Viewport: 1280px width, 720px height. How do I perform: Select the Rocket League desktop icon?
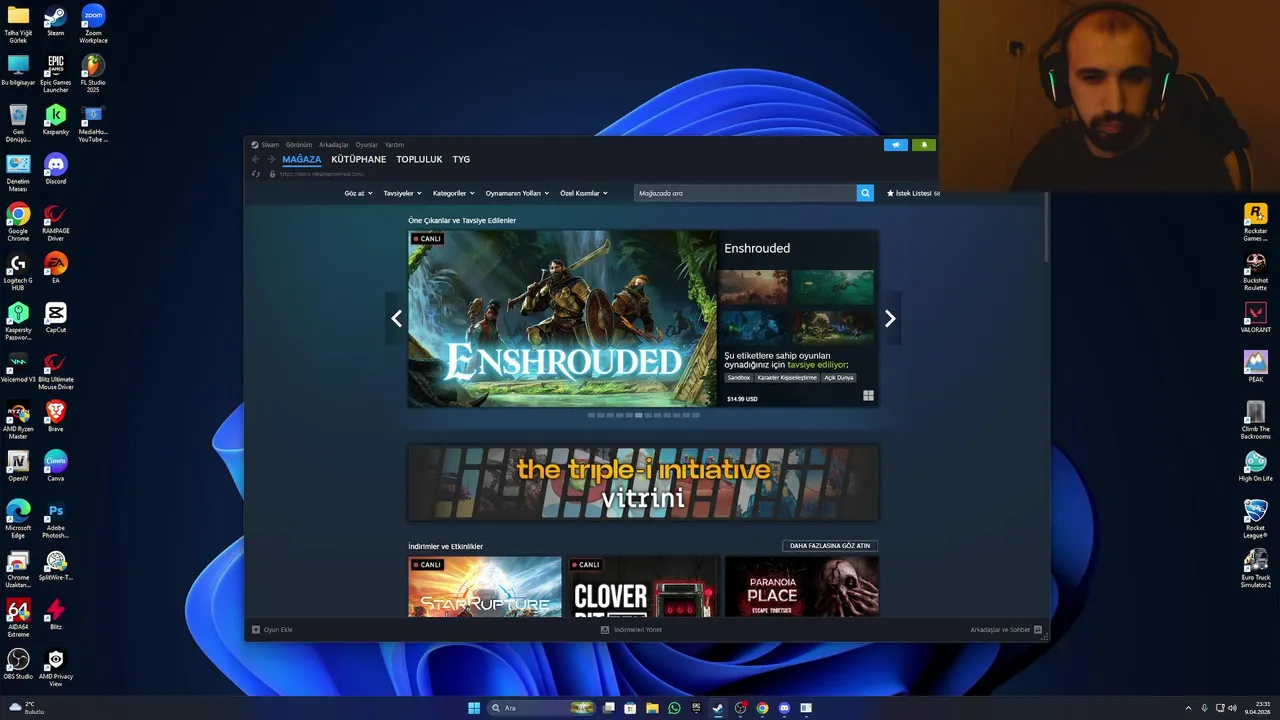[1255, 518]
